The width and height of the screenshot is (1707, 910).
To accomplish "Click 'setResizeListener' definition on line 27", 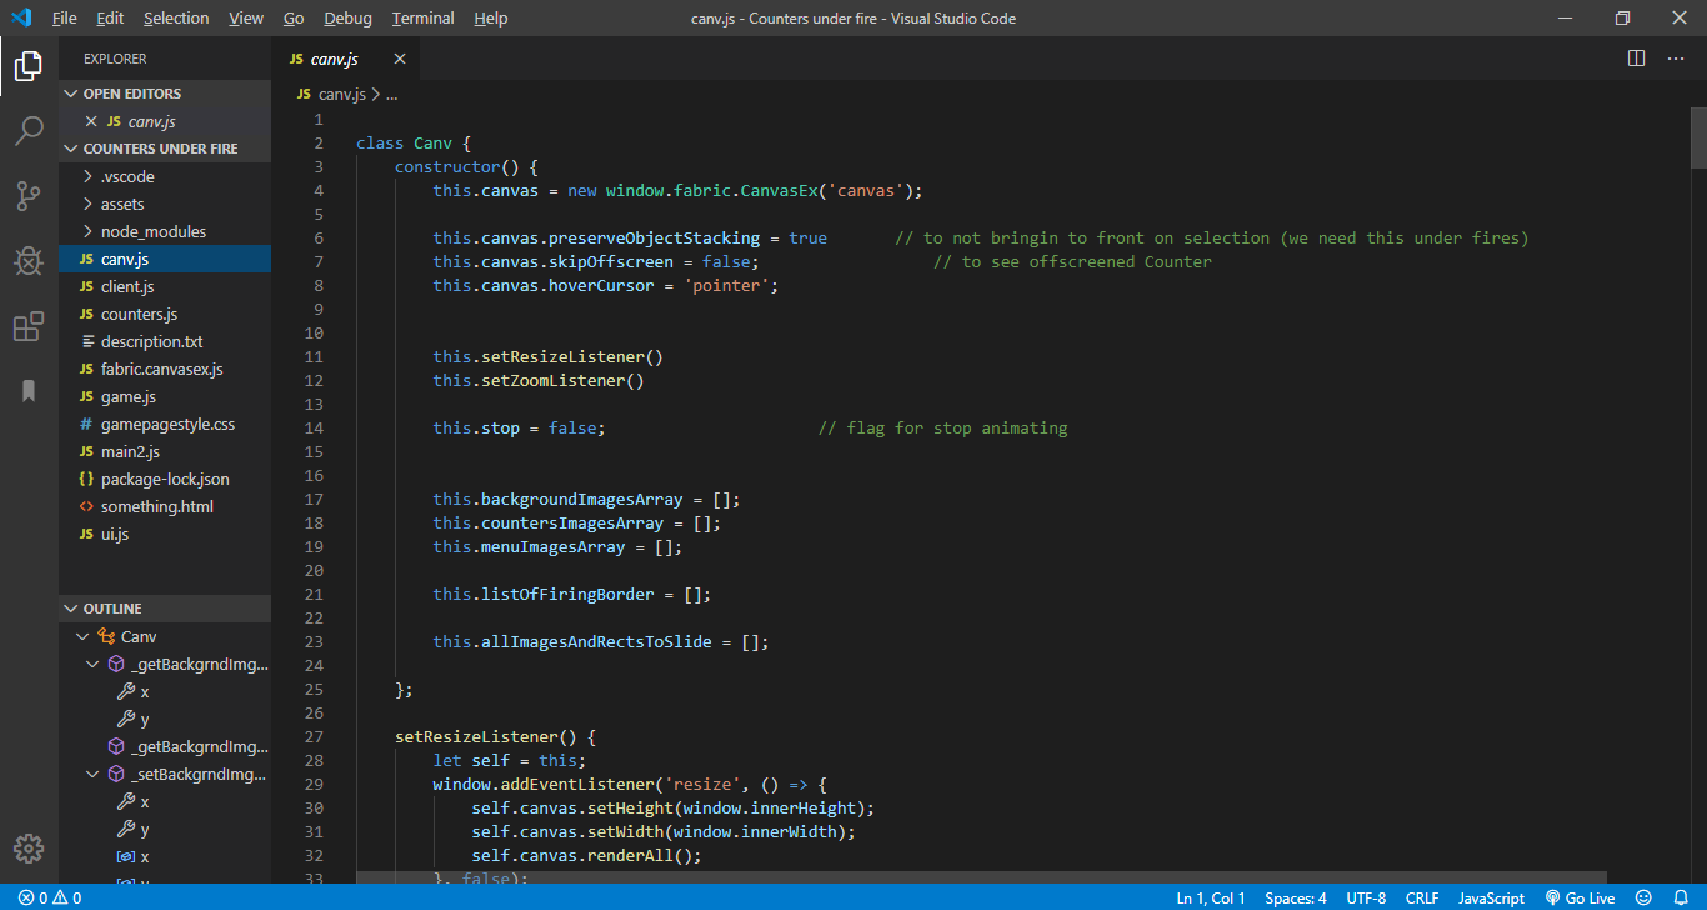I will 475,737.
